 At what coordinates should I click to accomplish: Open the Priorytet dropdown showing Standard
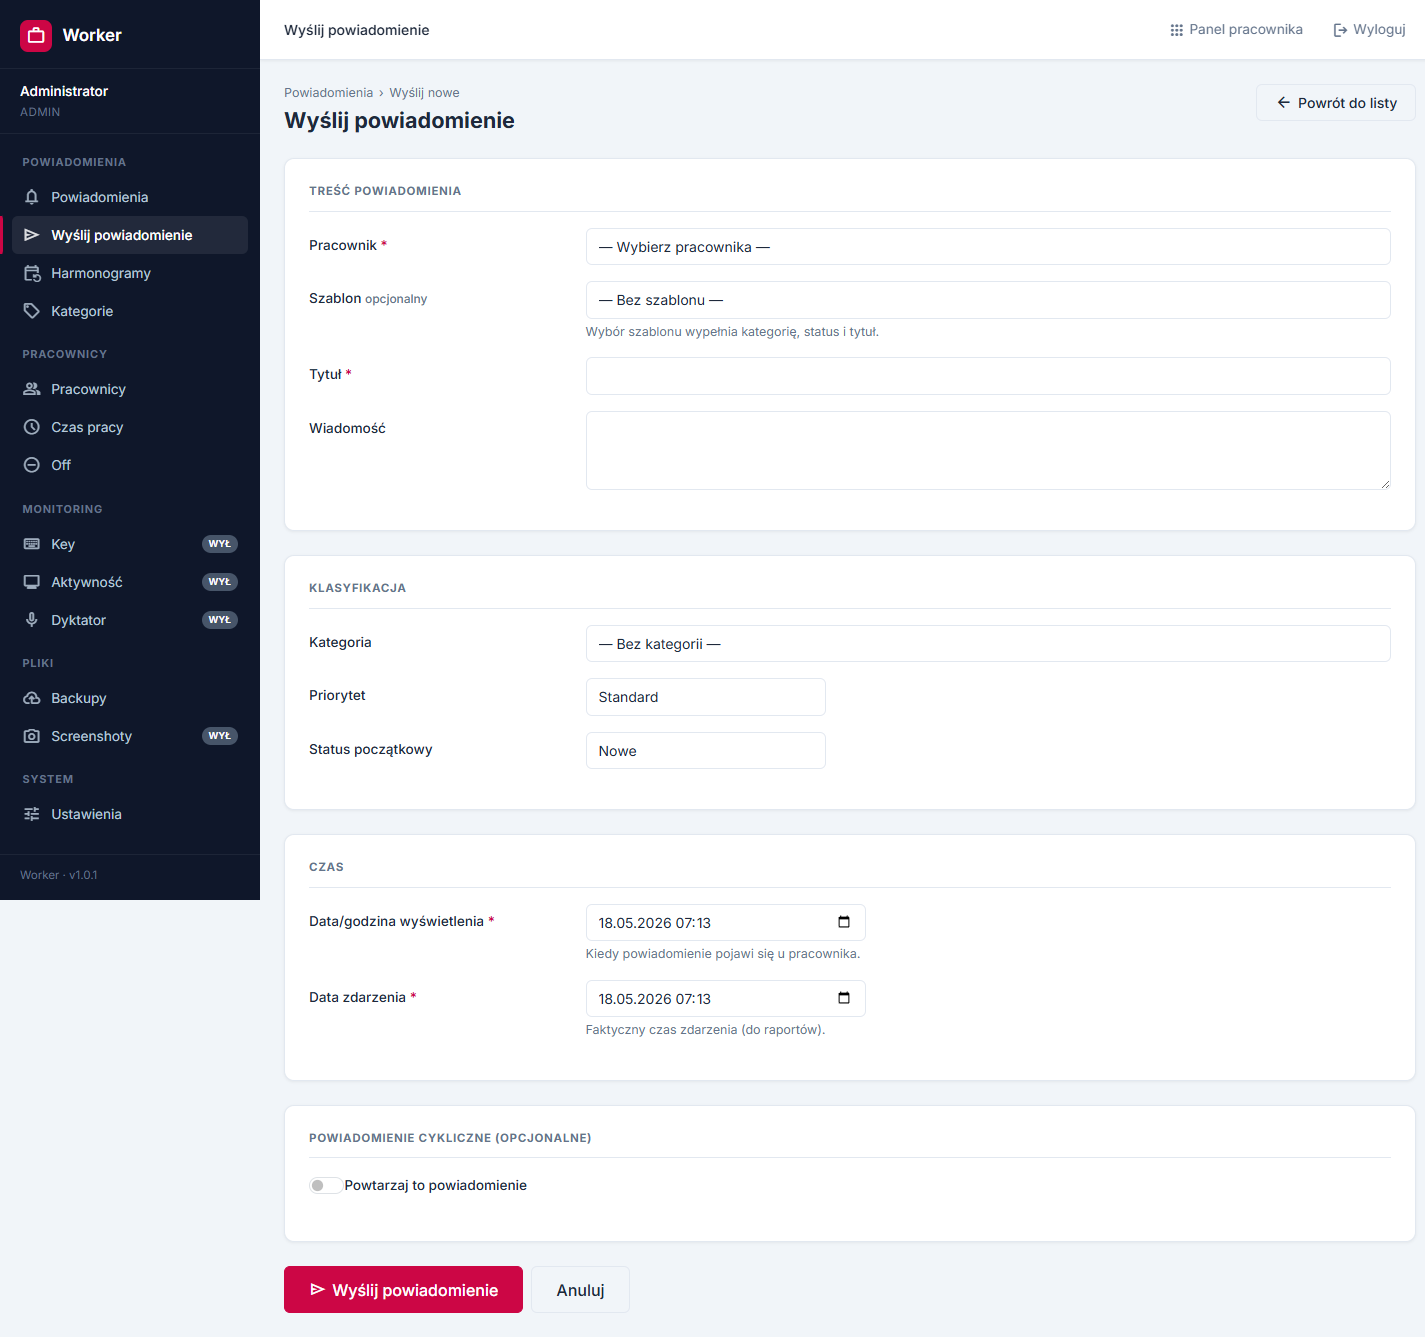(x=706, y=697)
